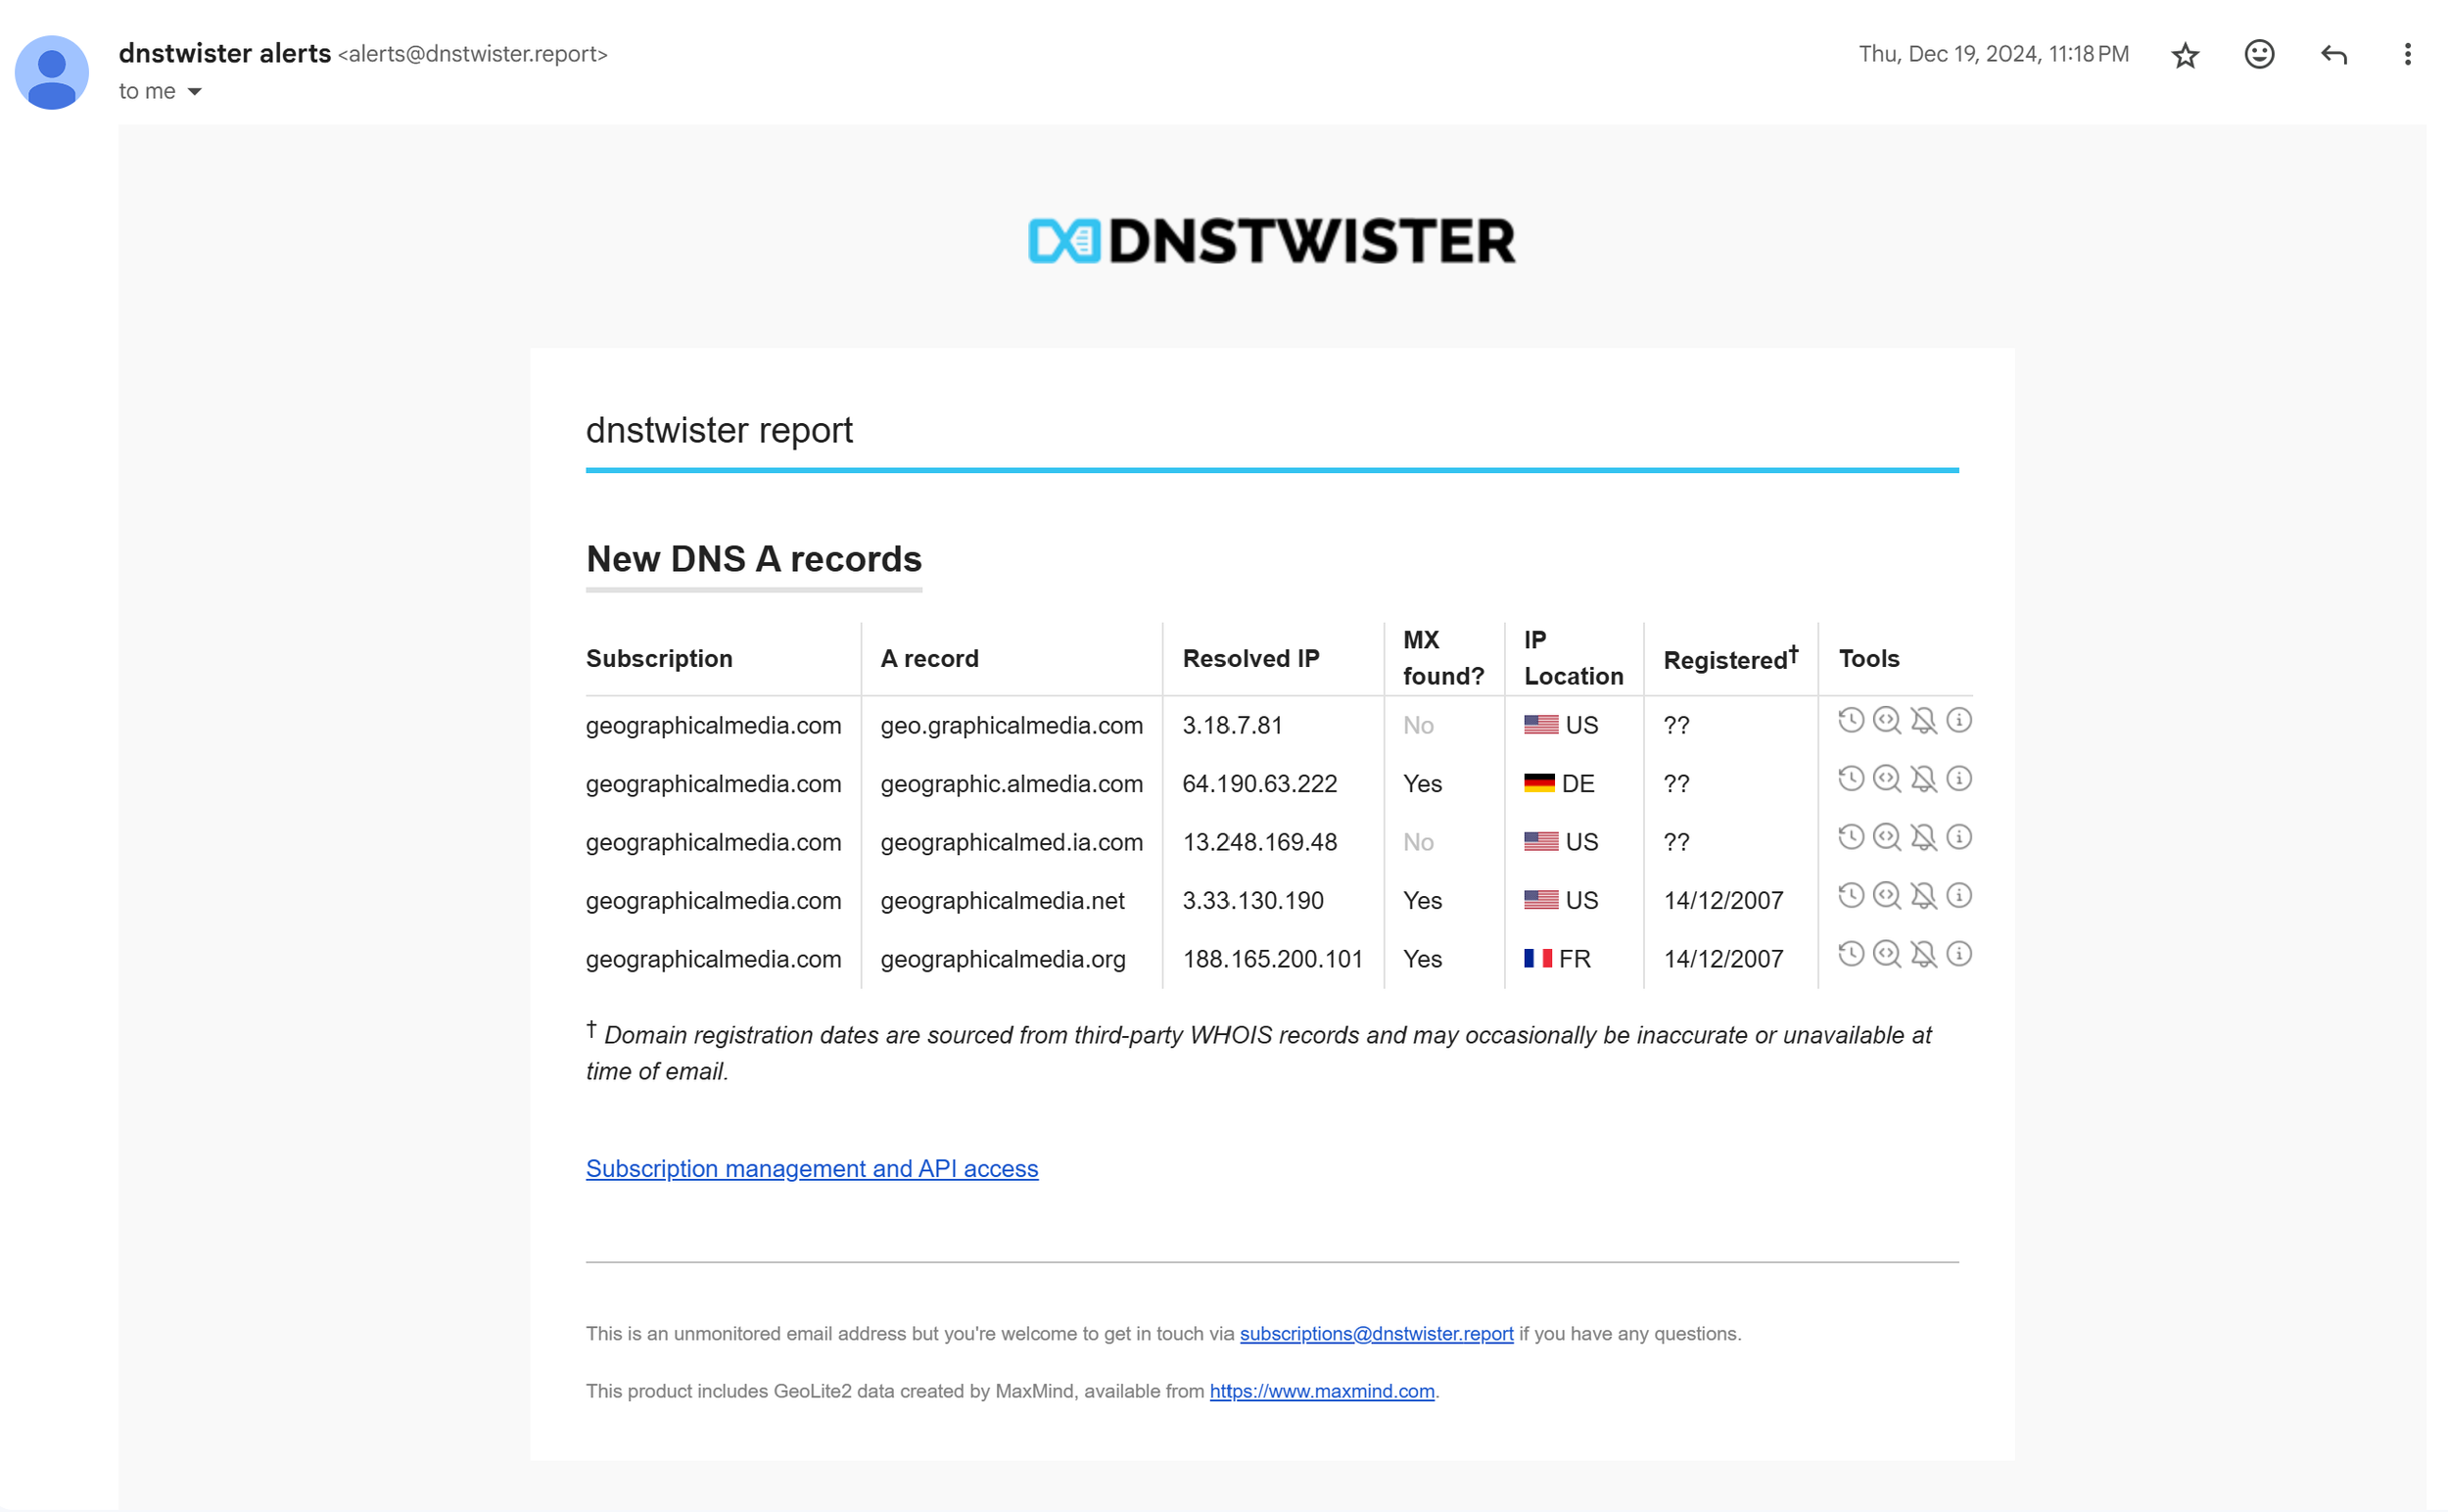Reply to the dnstwister alerts email
Screen dimensions: 2448x1512
pos(2333,54)
